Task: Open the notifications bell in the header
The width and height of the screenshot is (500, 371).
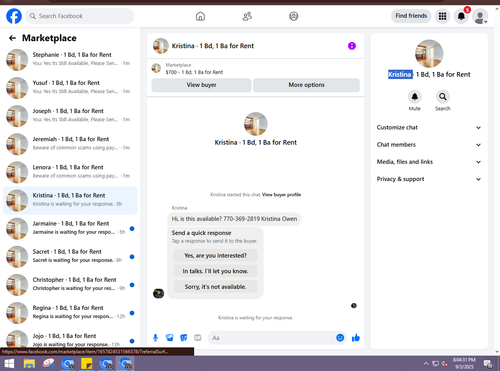Action: pos(461,16)
